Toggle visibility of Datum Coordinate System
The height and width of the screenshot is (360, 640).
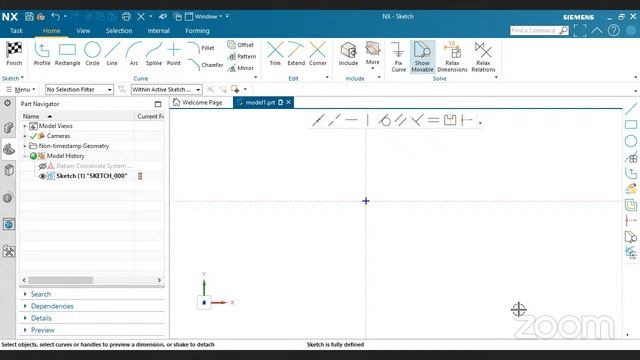tap(42, 166)
